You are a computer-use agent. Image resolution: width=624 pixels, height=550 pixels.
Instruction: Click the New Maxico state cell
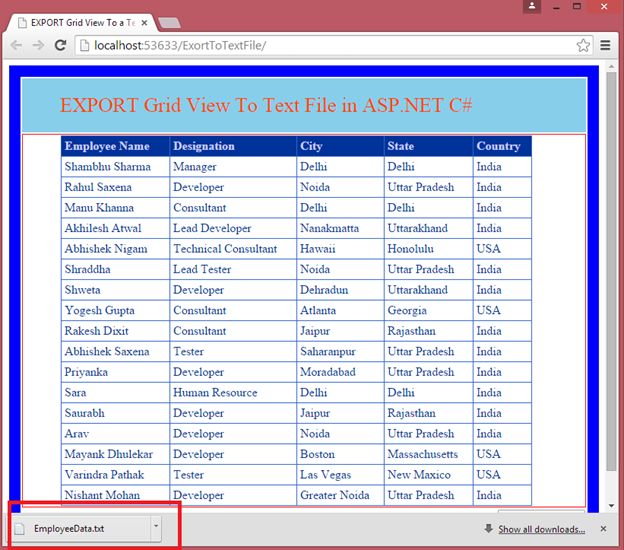pyautogui.click(x=429, y=475)
